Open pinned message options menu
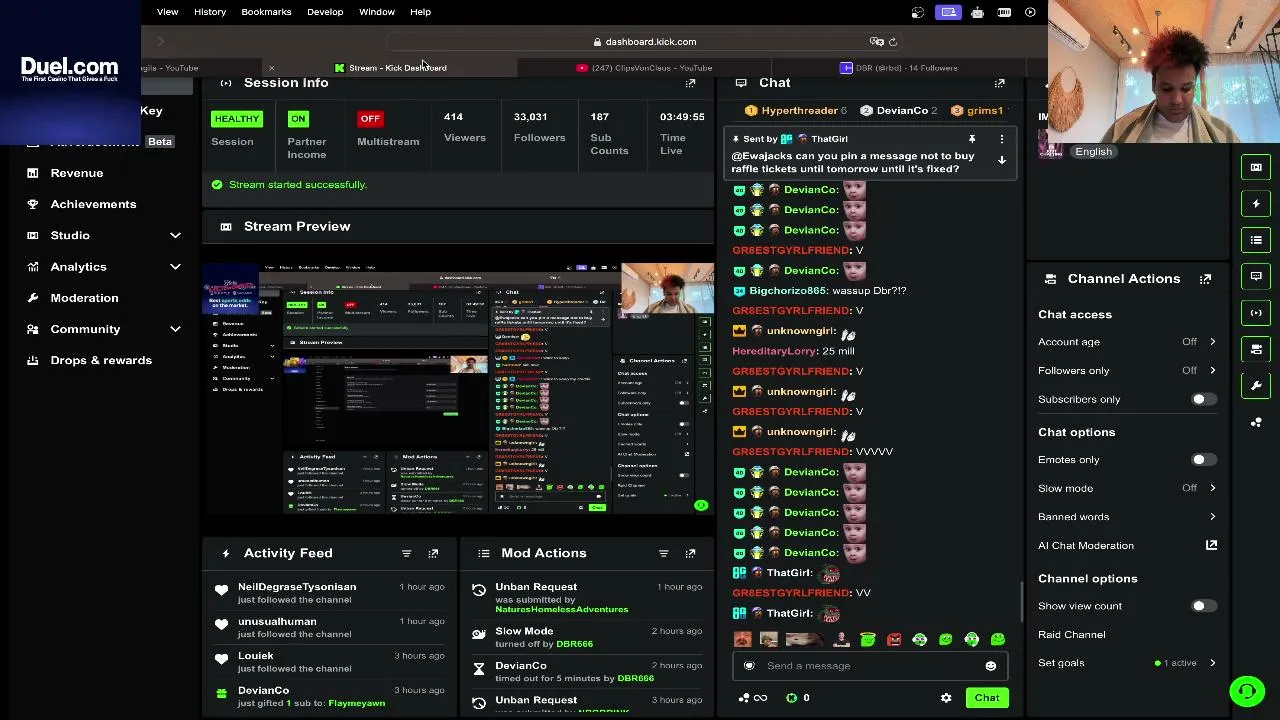Image resolution: width=1280 pixels, height=720 pixels. 1001,139
